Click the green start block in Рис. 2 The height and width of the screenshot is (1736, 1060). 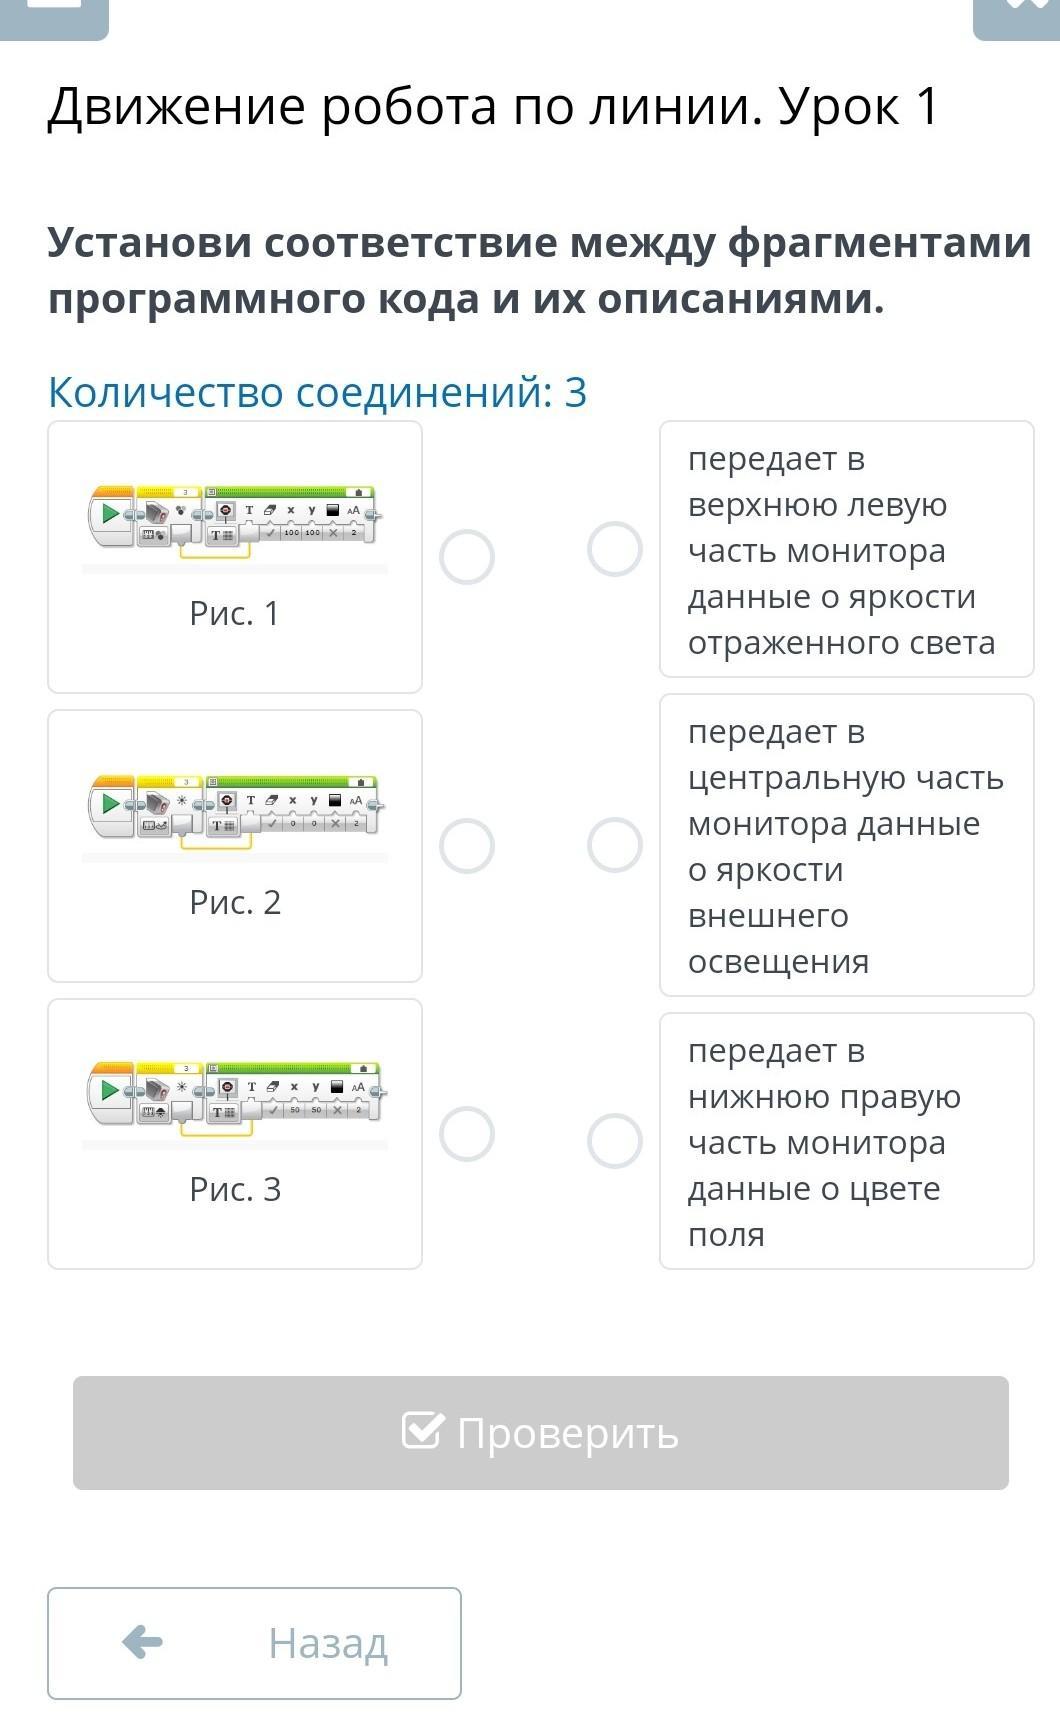(x=110, y=803)
